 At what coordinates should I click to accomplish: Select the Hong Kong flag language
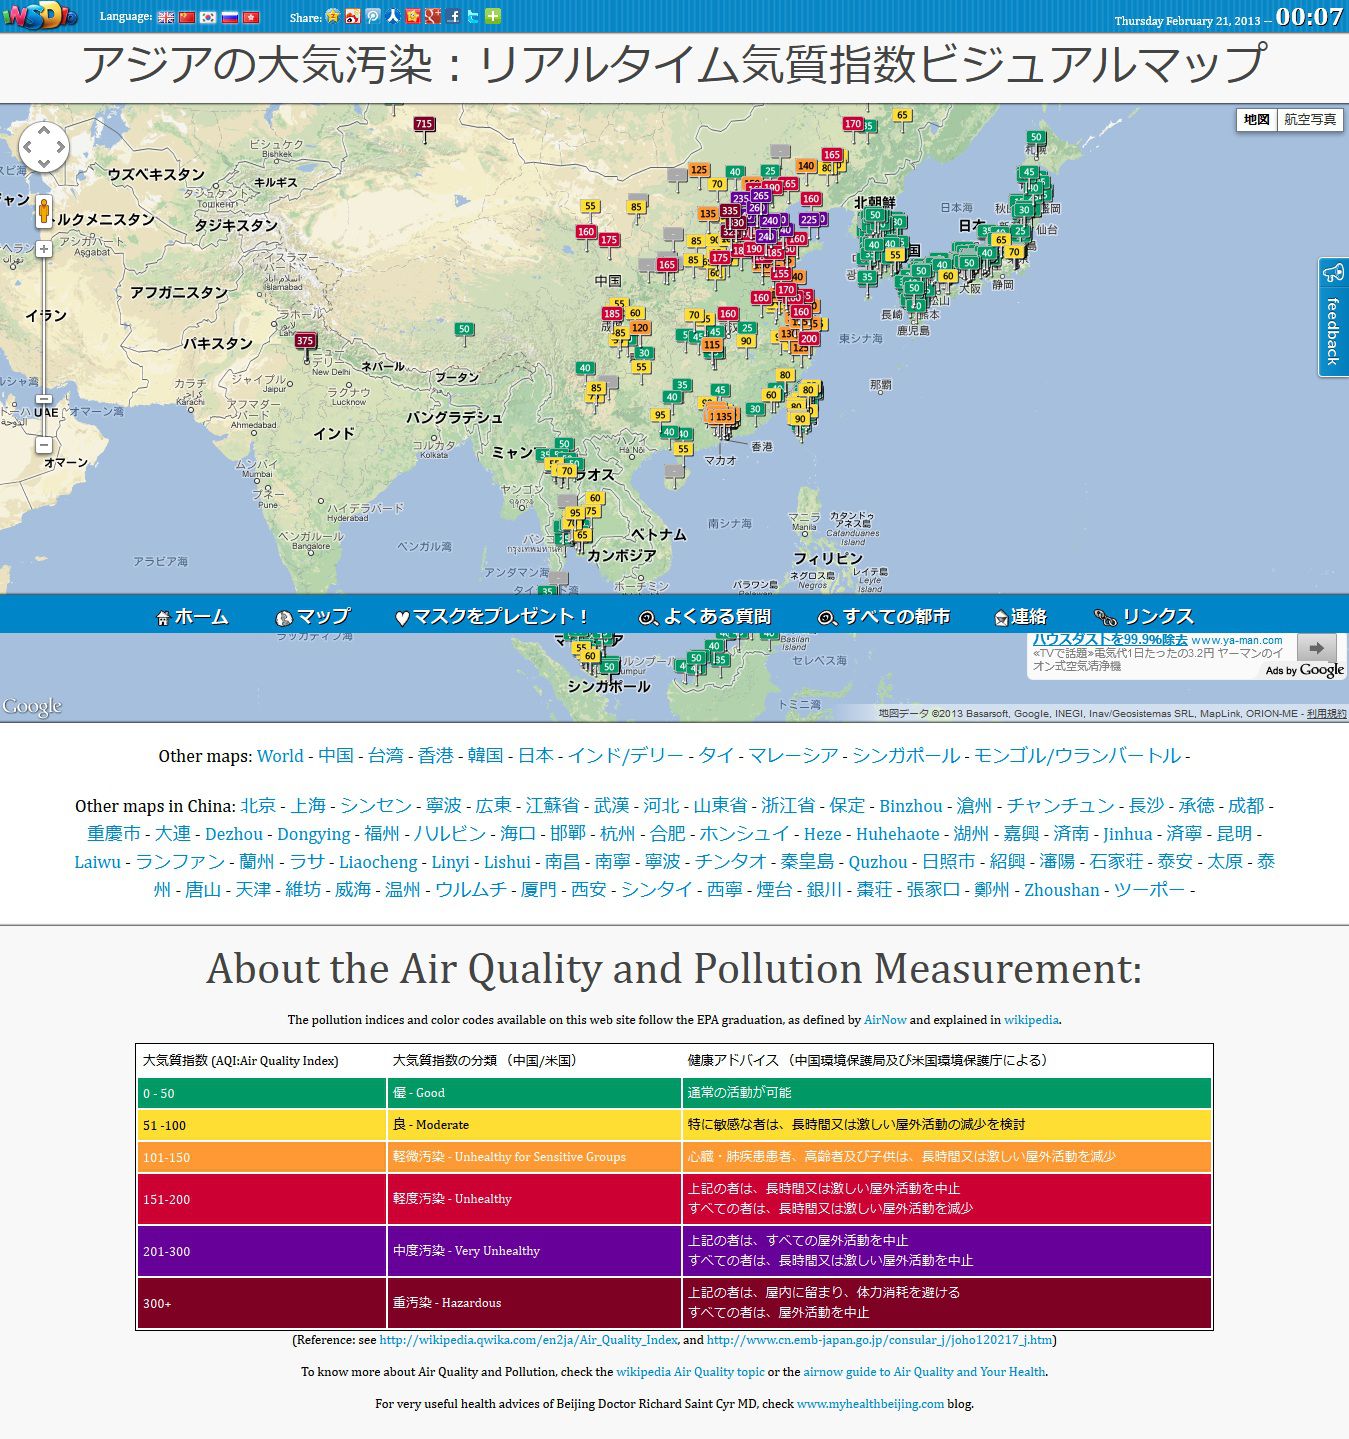coord(251,17)
